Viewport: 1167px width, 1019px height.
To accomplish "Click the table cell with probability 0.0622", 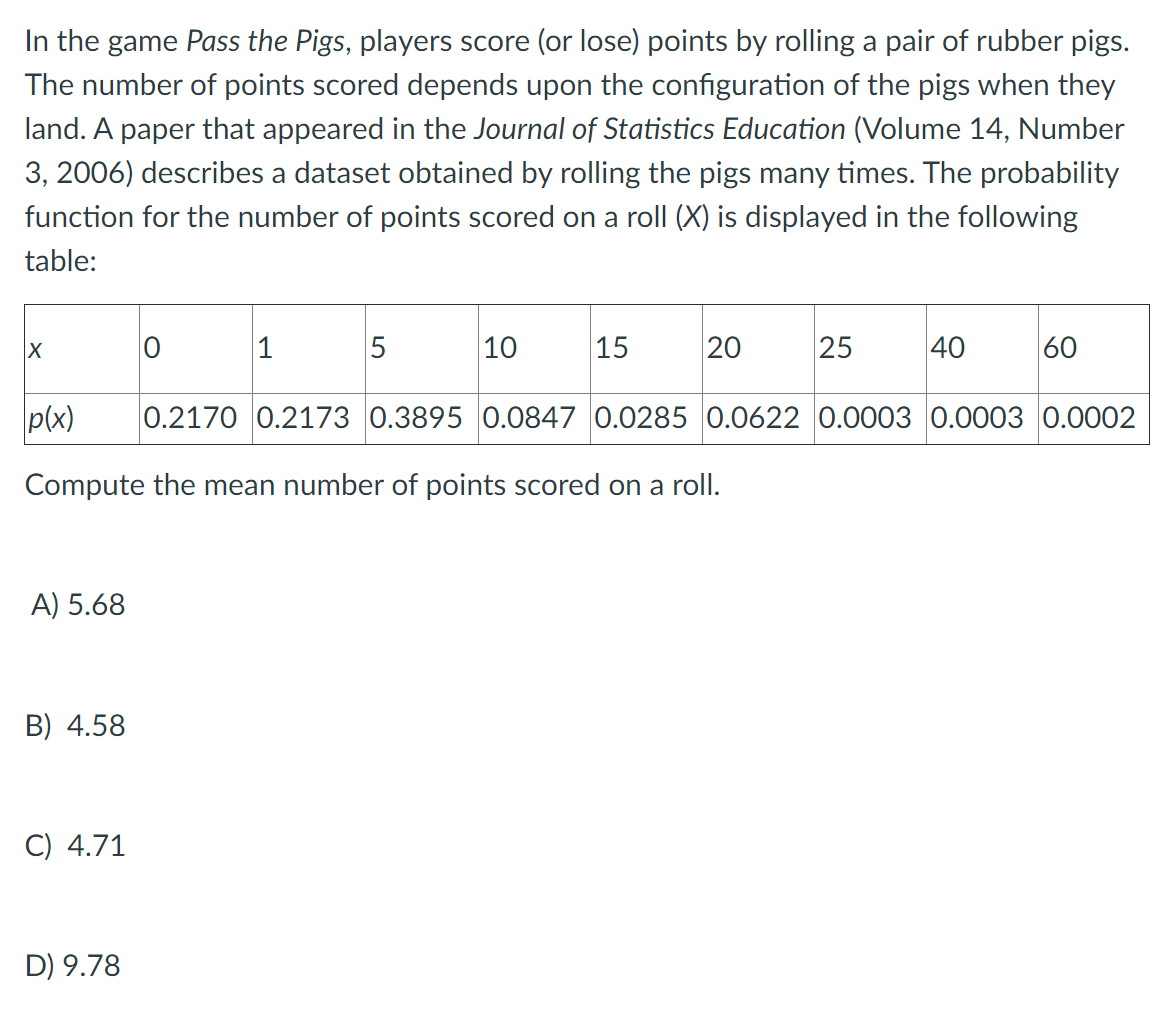I will click(x=758, y=418).
